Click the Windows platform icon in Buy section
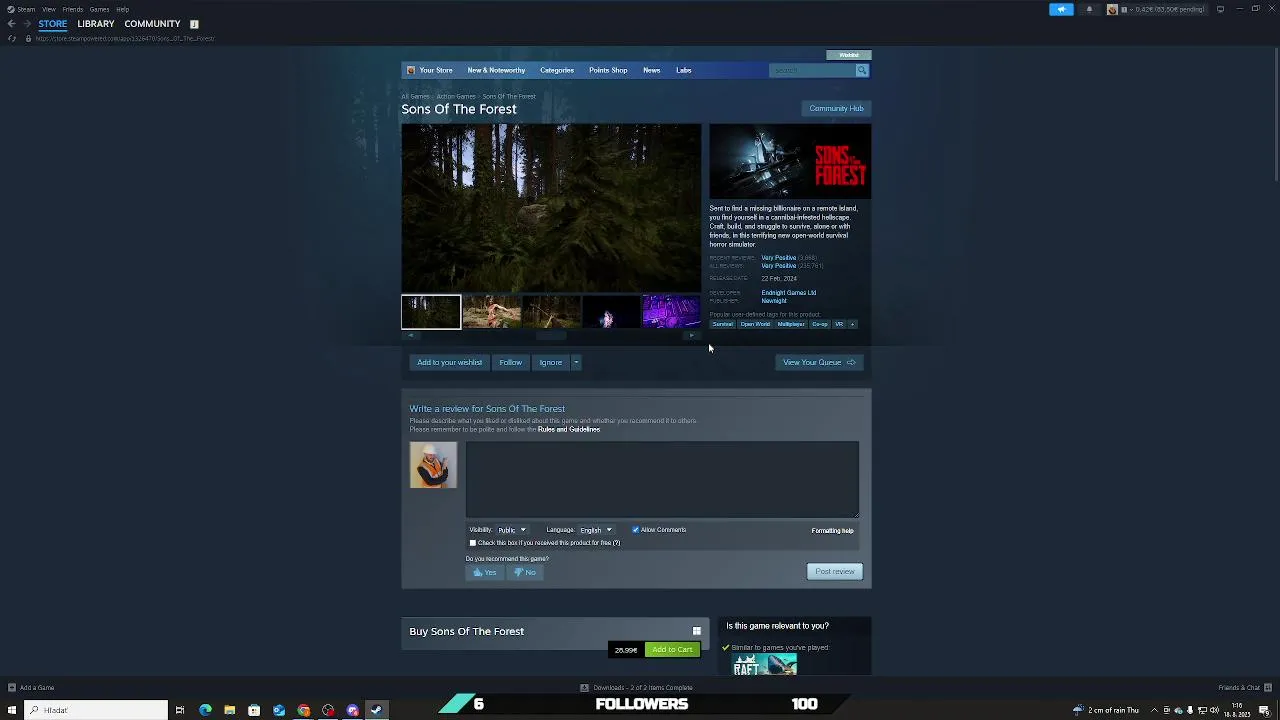Viewport: 1280px width, 720px height. coord(697,631)
